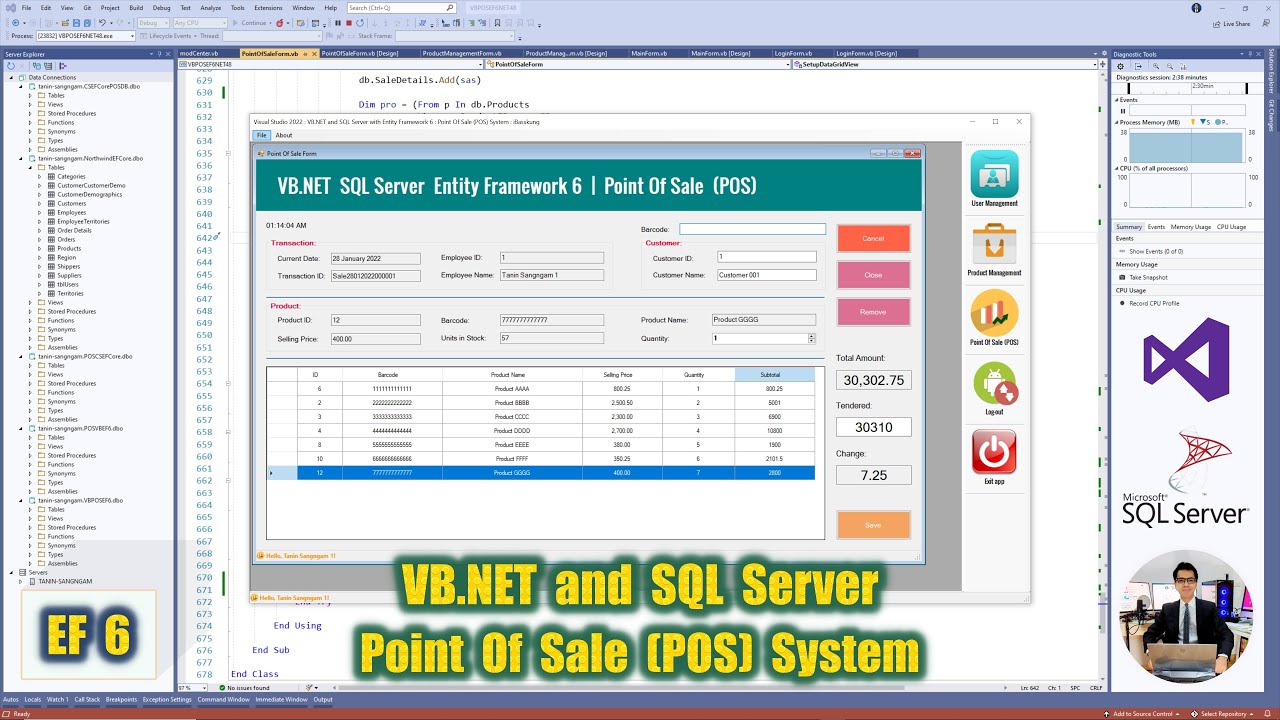This screenshot has height=720, width=1280.
Task: Increment the Quantity spinner
Action: coord(810,336)
